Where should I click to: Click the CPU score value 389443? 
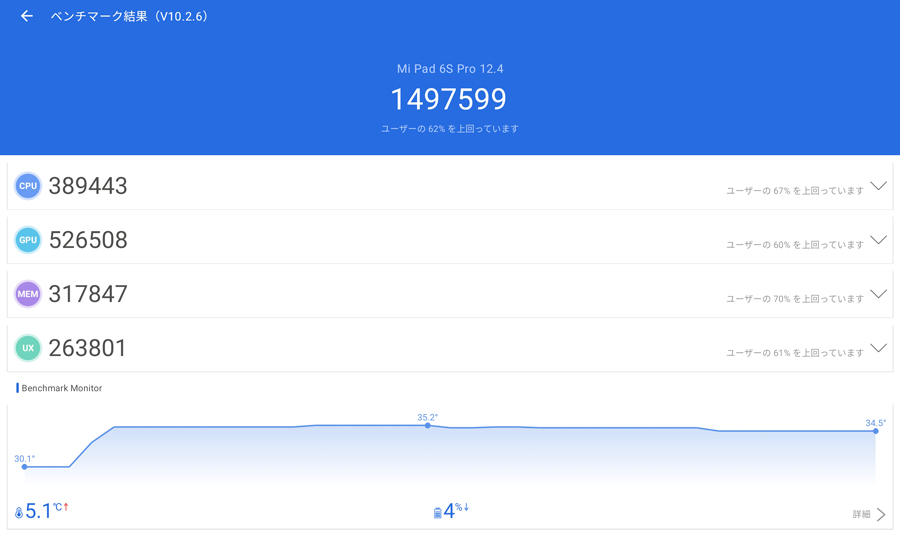tap(88, 186)
